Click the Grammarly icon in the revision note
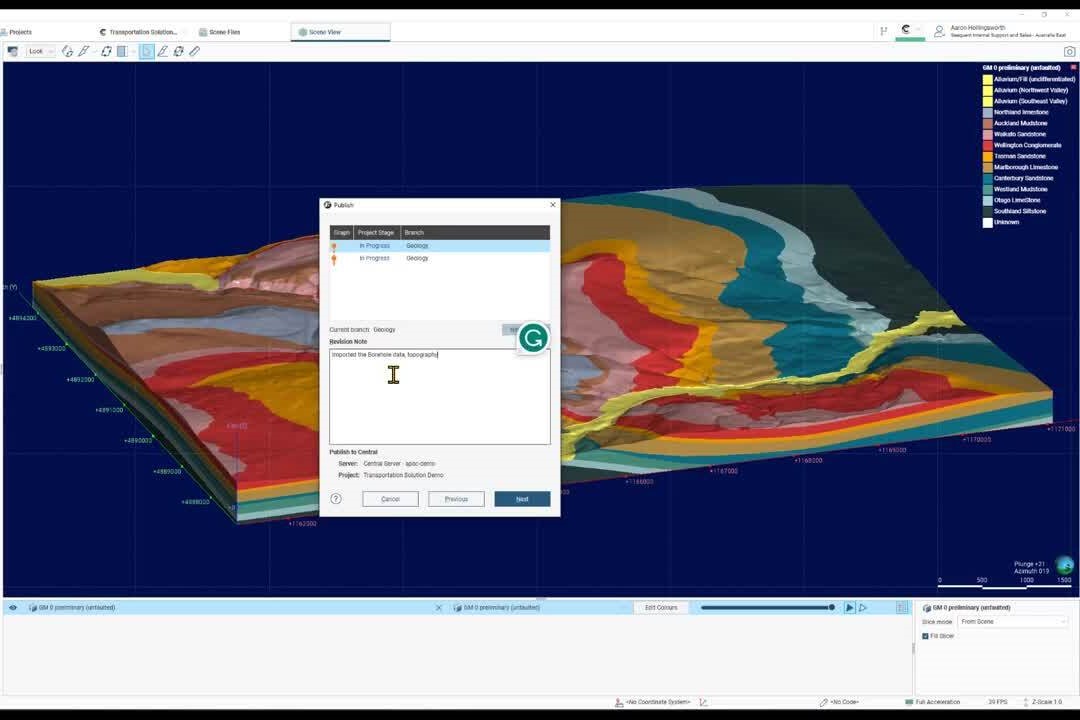 533,338
